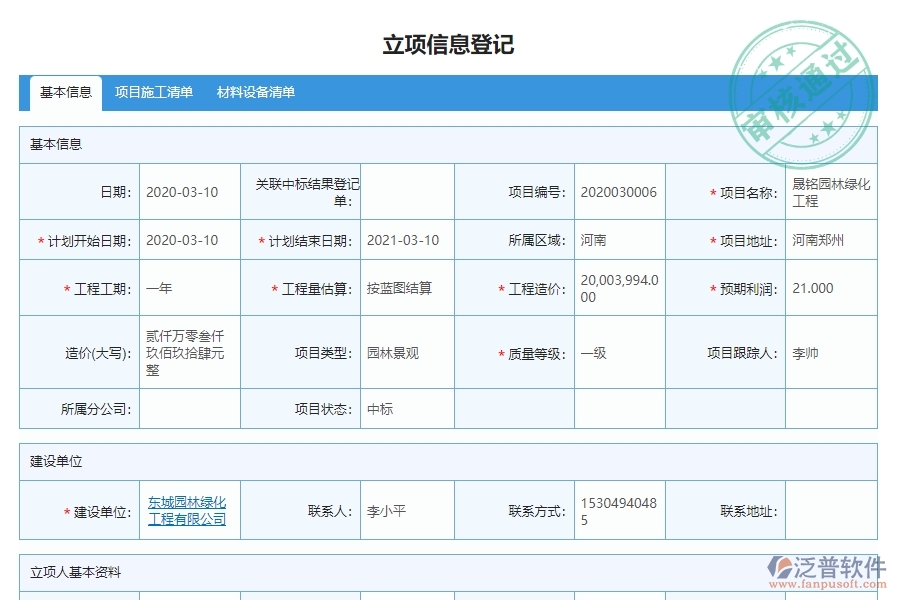Click the 审核通过 approval stamp
This screenshot has width=897, height=600.
800,75
